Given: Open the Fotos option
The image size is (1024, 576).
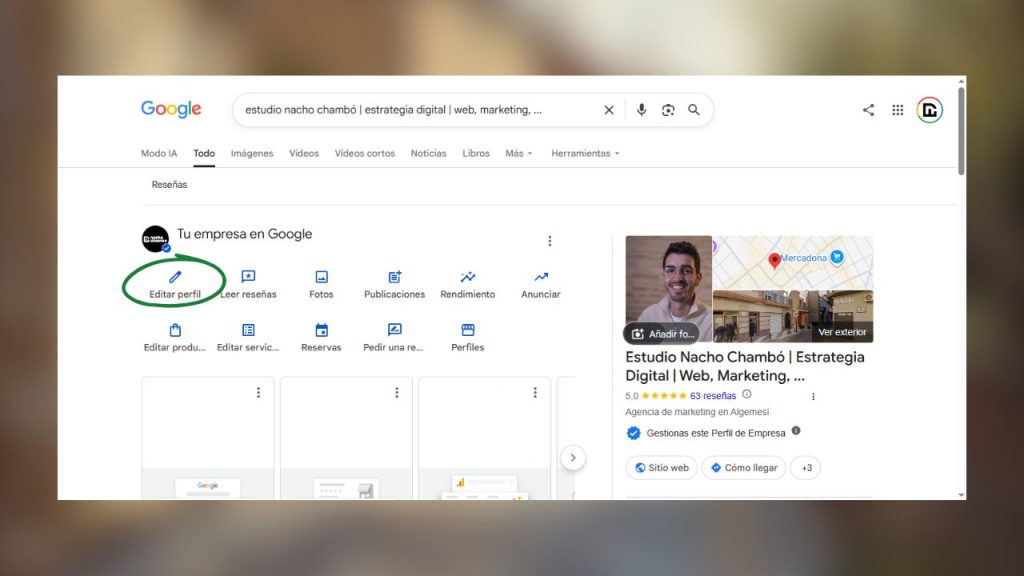Looking at the screenshot, I should coord(321,283).
